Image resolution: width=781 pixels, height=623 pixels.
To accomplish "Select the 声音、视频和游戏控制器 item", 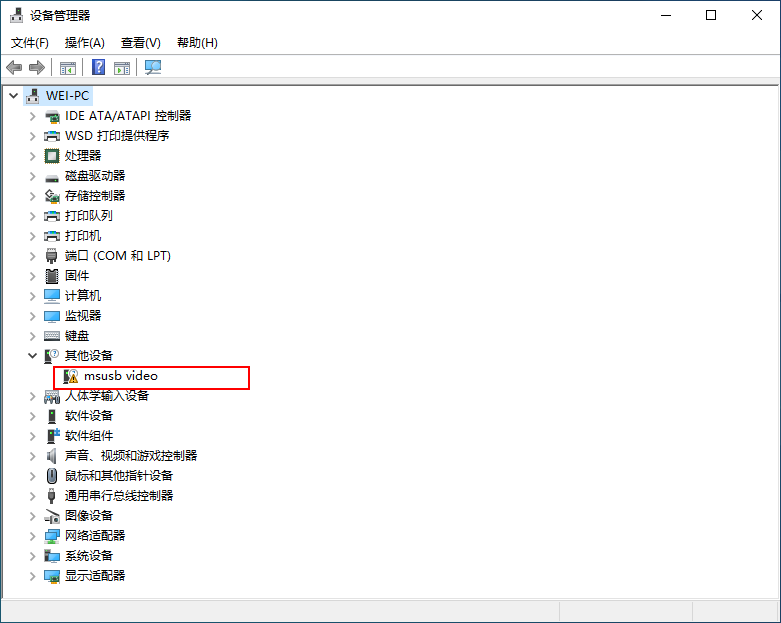I will 131,456.
